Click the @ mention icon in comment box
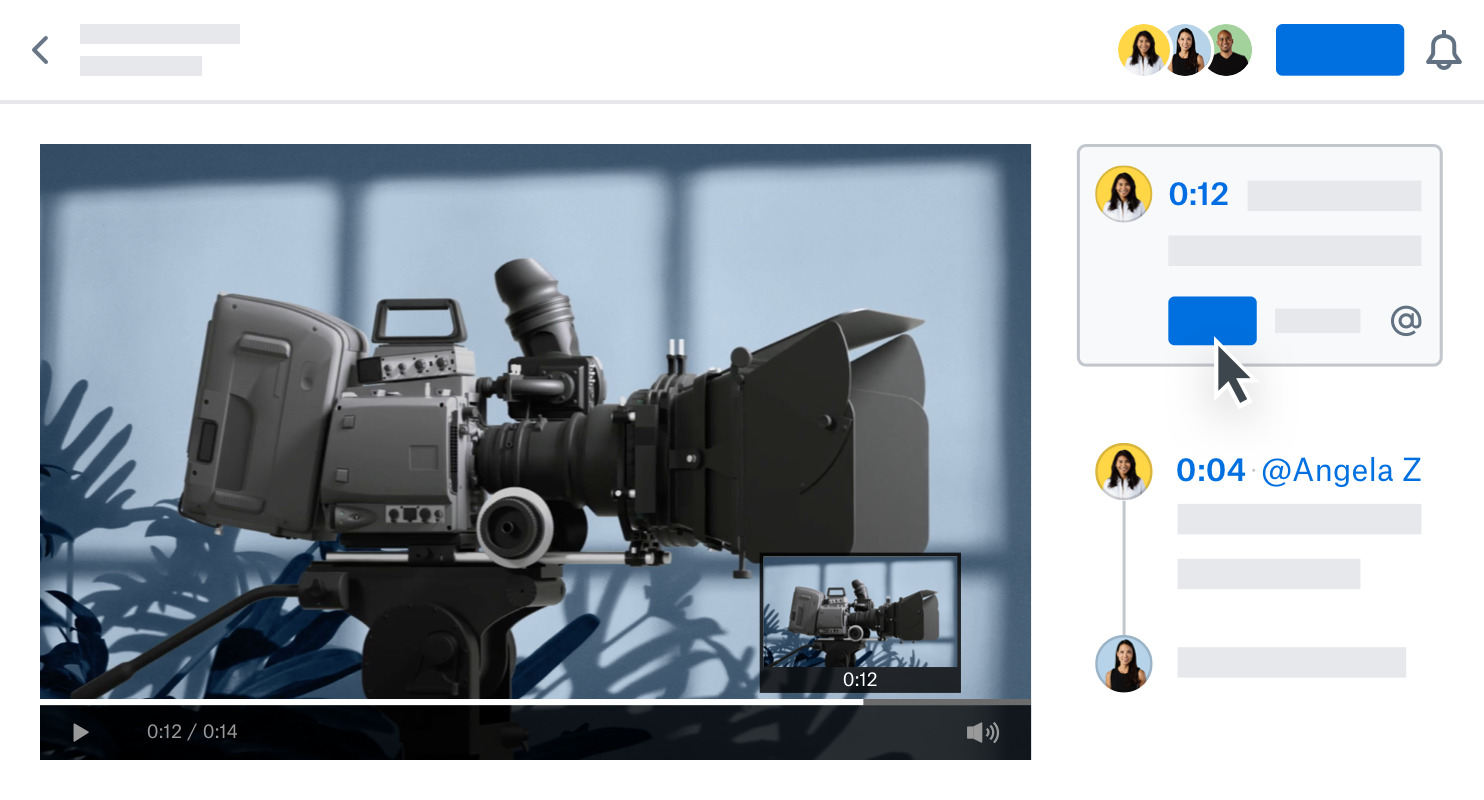Screen dimensions: 1484x800 pyautogui.click(x=1405, y=321)
